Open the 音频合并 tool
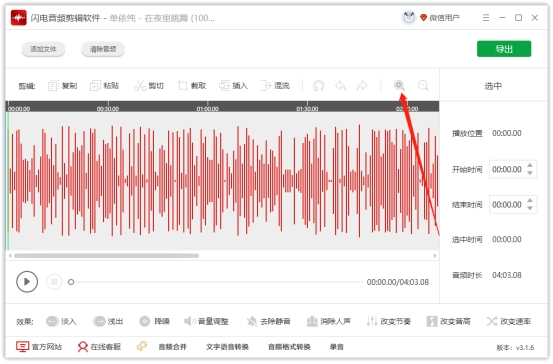 [172, 347]
